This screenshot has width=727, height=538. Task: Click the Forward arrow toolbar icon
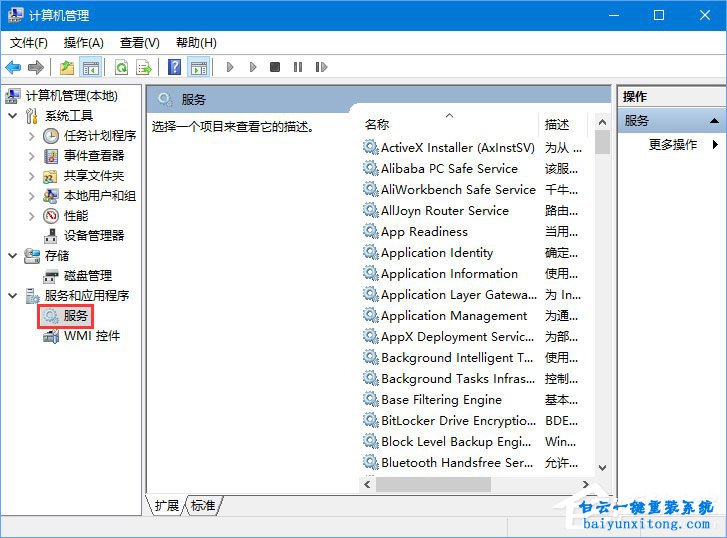coord(36,68)
